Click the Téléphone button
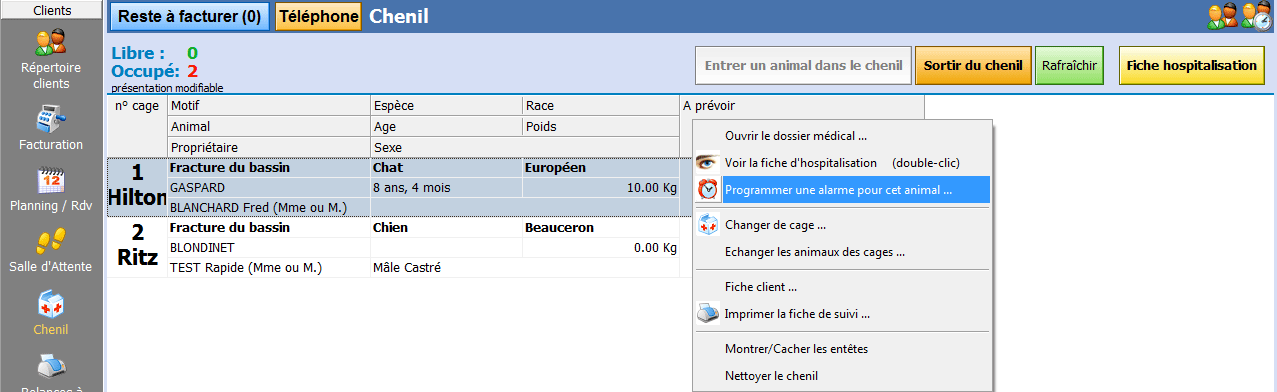This screenshot has height=392, width=1277. [318, 16]
